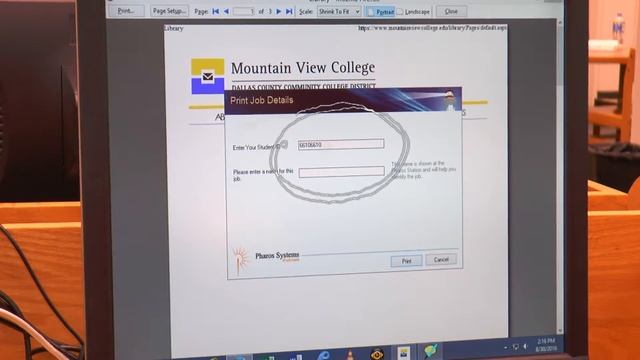Go to previous page arrow
The image size is (640, 360).
pyautogui.click(x=227, y=11)
